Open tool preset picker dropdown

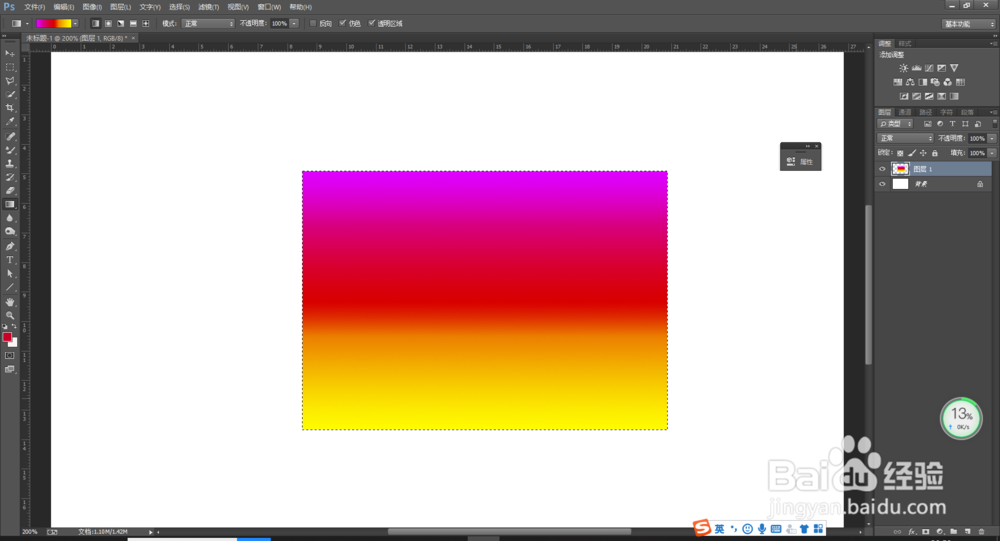pos(27,24)
